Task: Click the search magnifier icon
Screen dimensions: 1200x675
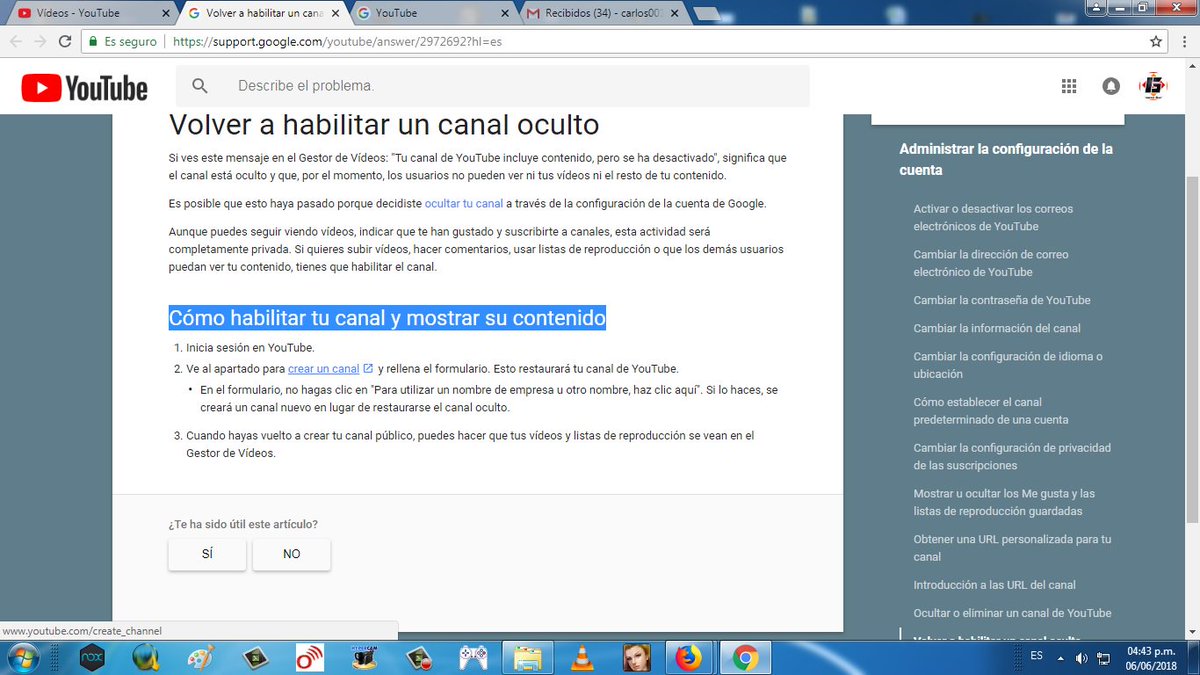Action: point(201,86)
